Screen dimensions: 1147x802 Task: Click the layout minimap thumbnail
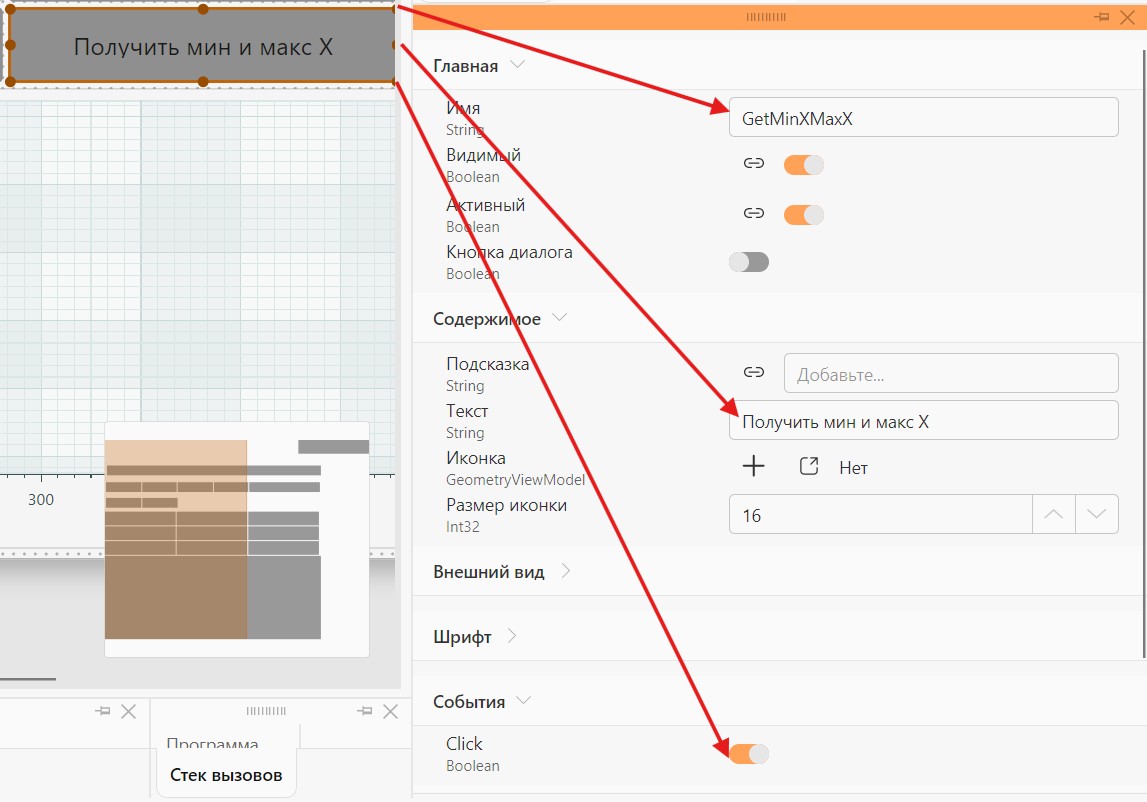pyautogui.click(x=237, y=539)
